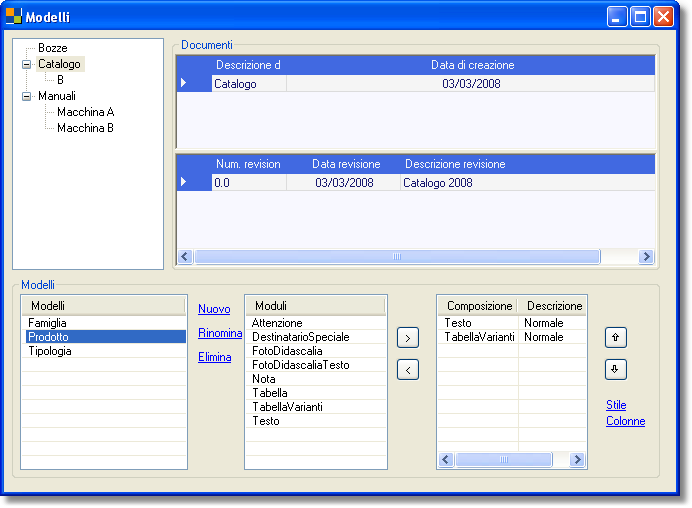Select the Catalogo 2008 revision description cell
This screenshot has height=508, width=692.
click(528, 182)
